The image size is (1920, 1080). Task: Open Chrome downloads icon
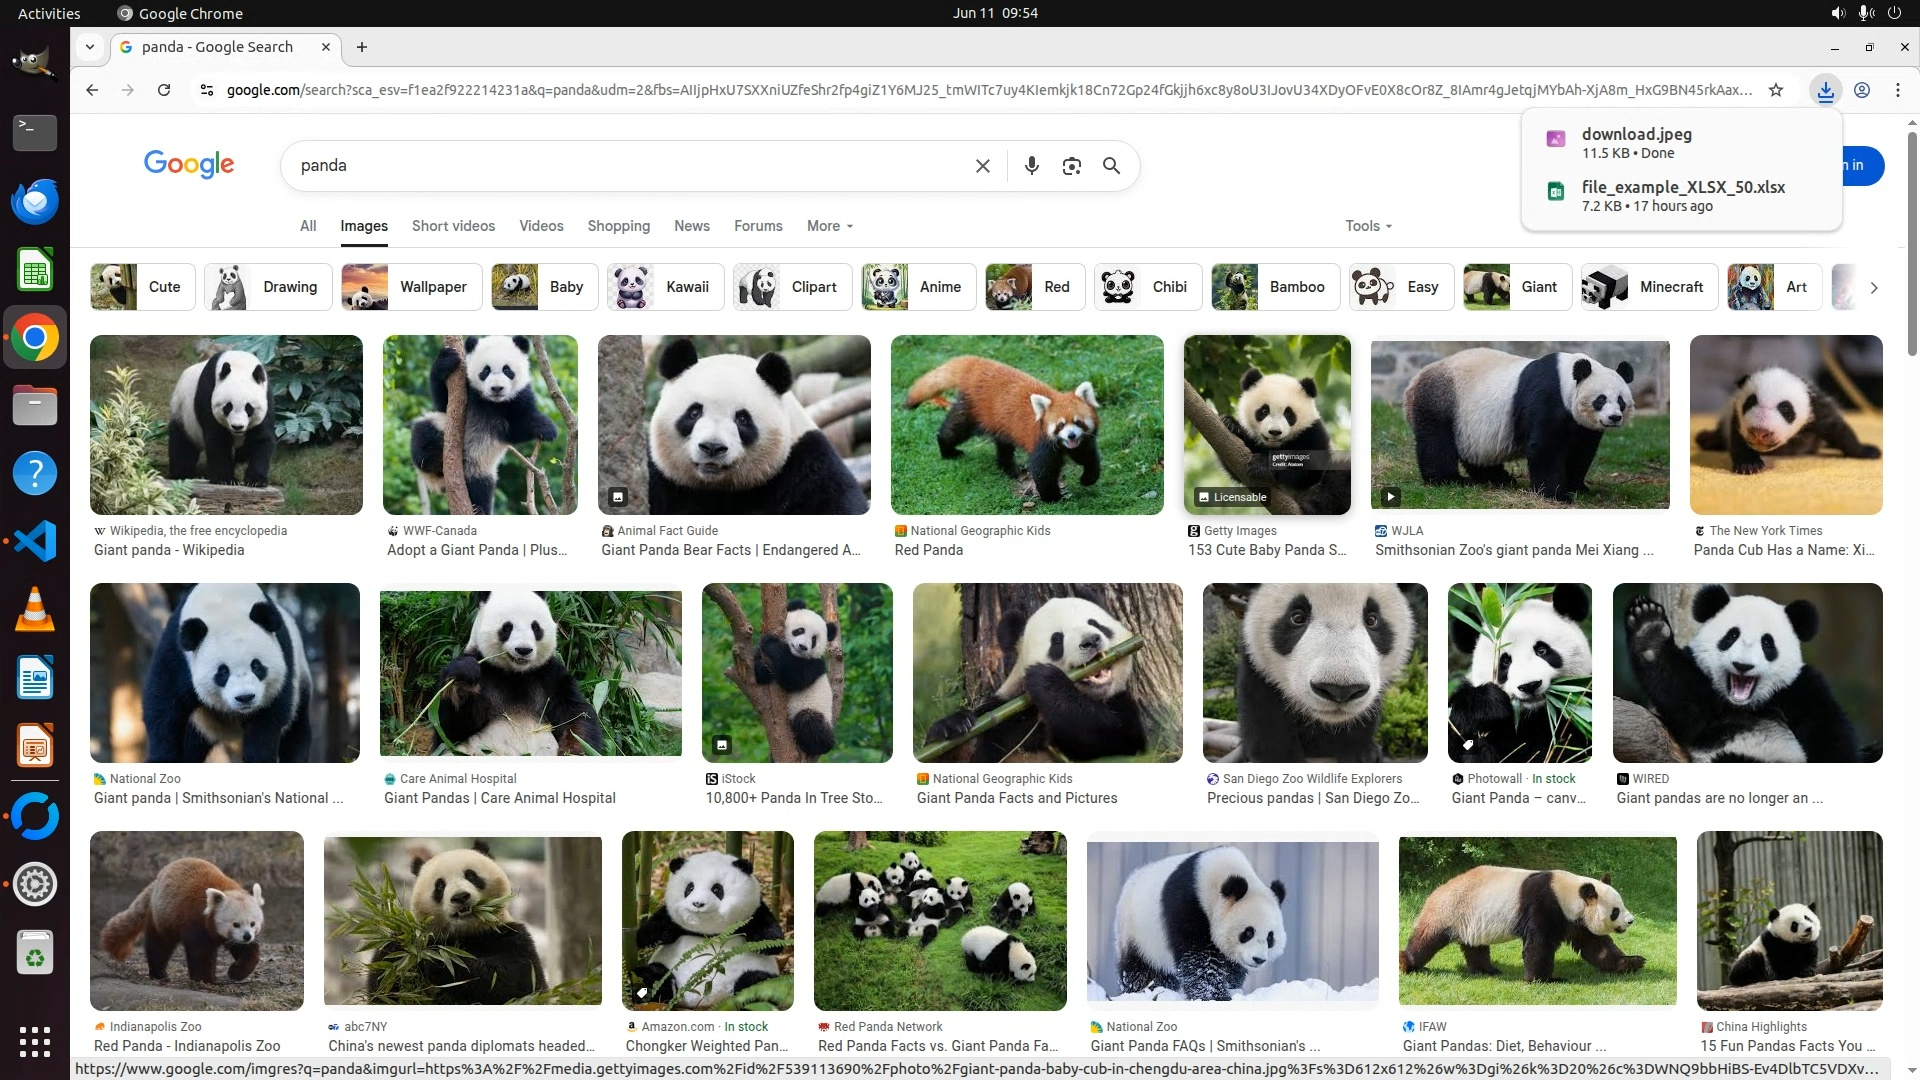point(1825,90)
